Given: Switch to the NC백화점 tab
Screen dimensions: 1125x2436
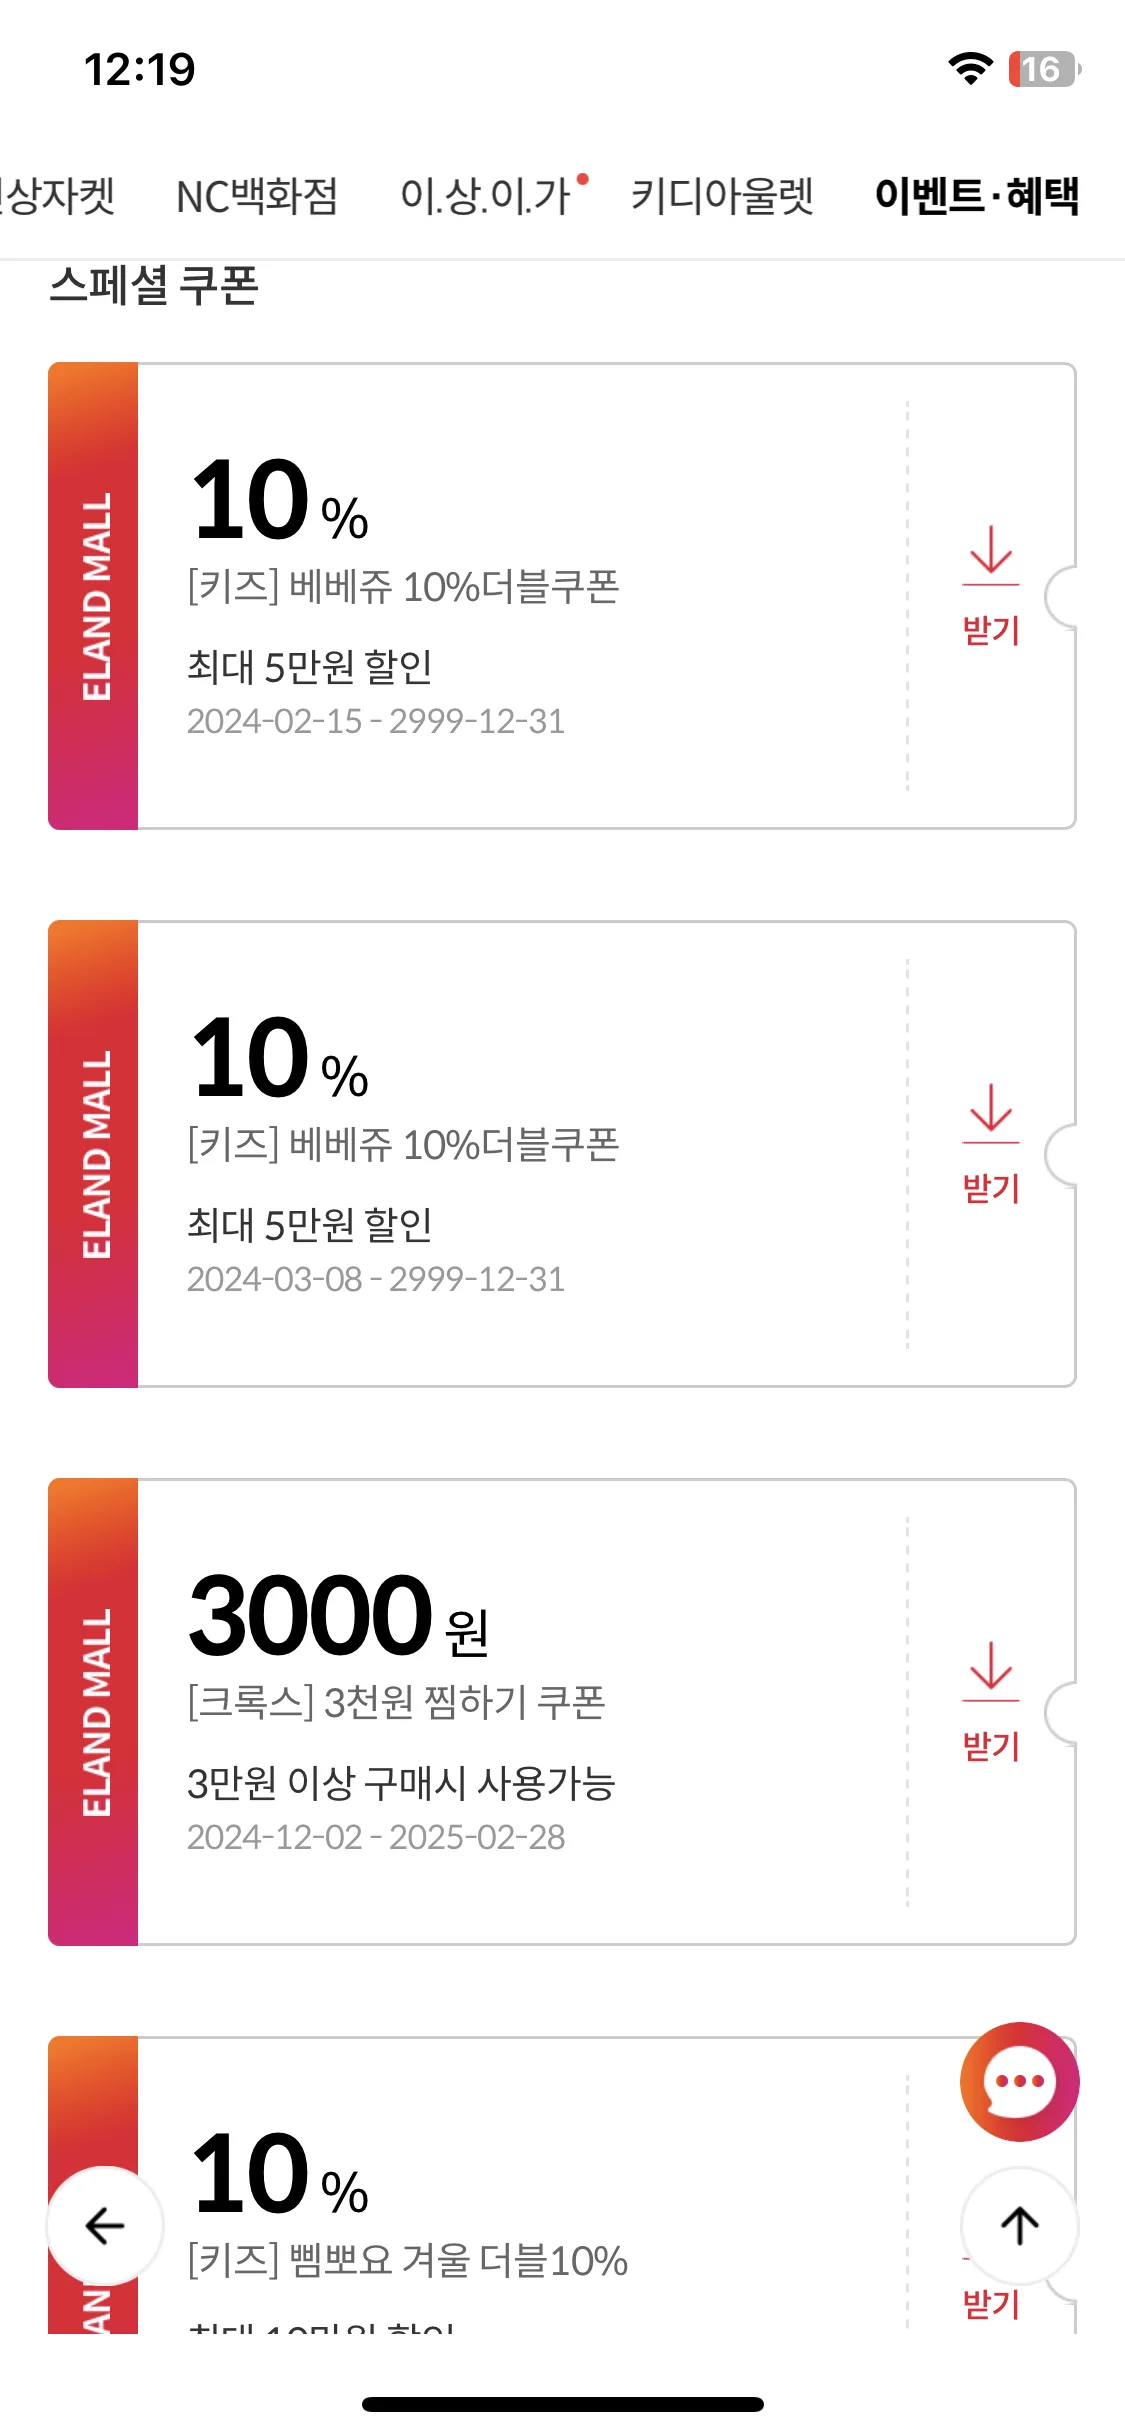Looking at the screenshot, I should tap(257, 196).
